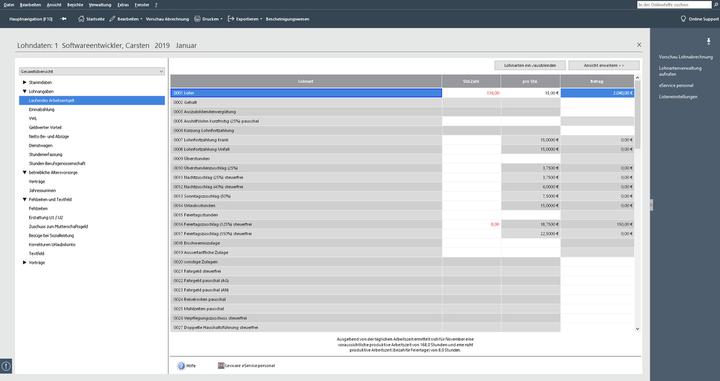Image resolution: width=720 pixels, height=381 pixels.
Task: Pin the right sidebar with pin icon
Action: (x=709, y=42)
